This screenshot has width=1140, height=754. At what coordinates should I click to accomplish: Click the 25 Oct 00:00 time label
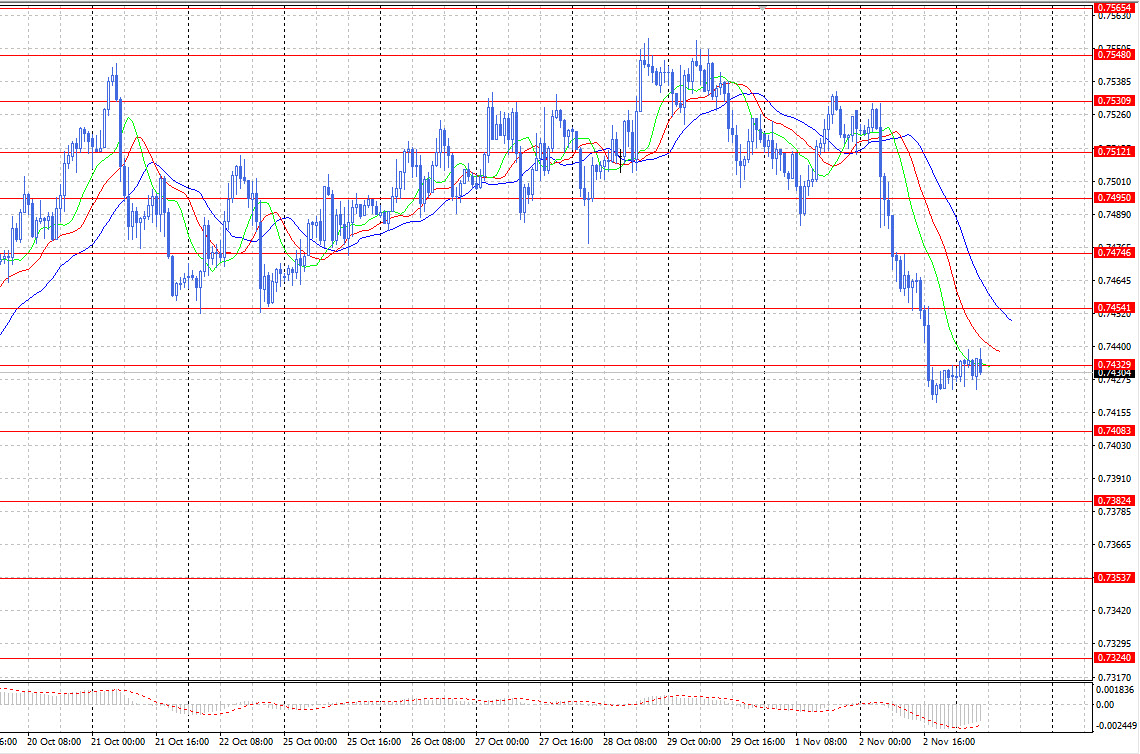coord(310,742)
